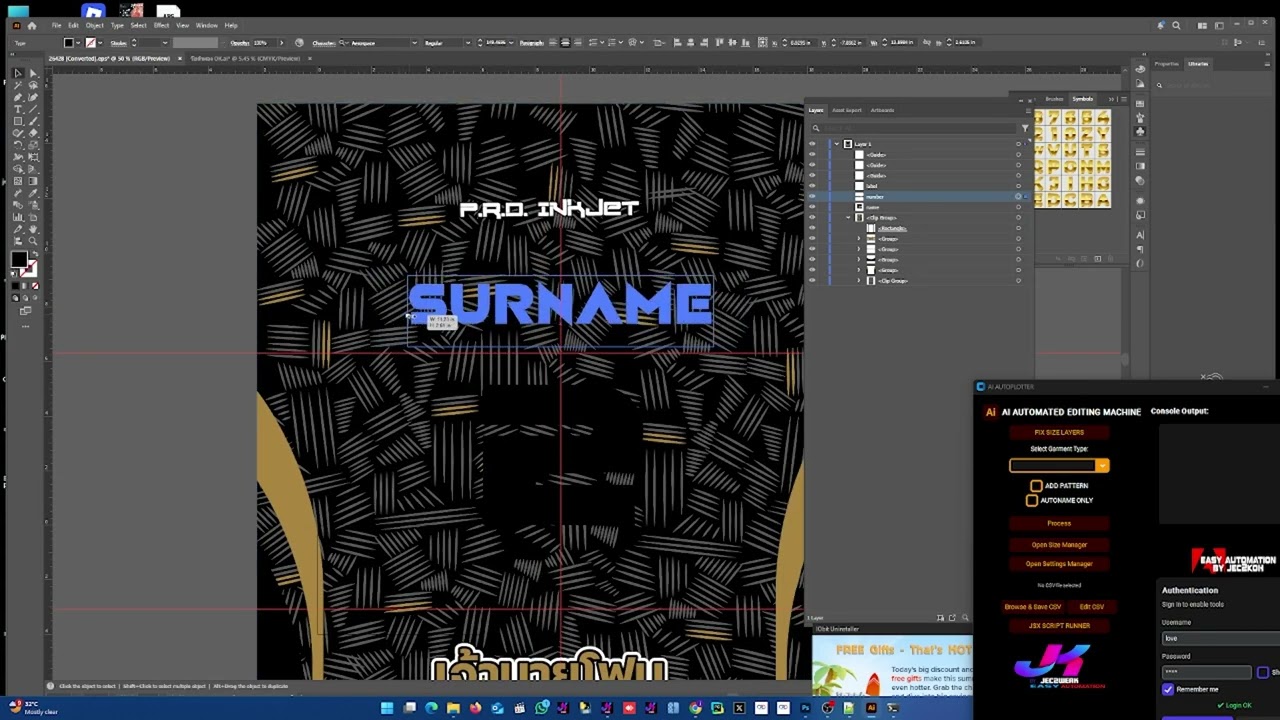Select the Selection tool in the toolbox

[x=18, y=73]
